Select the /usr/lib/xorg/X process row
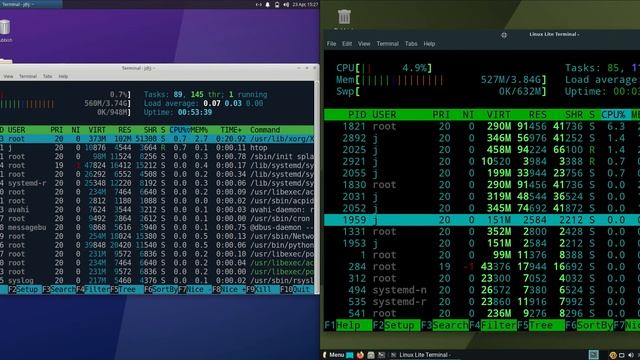 coord(157,139)
